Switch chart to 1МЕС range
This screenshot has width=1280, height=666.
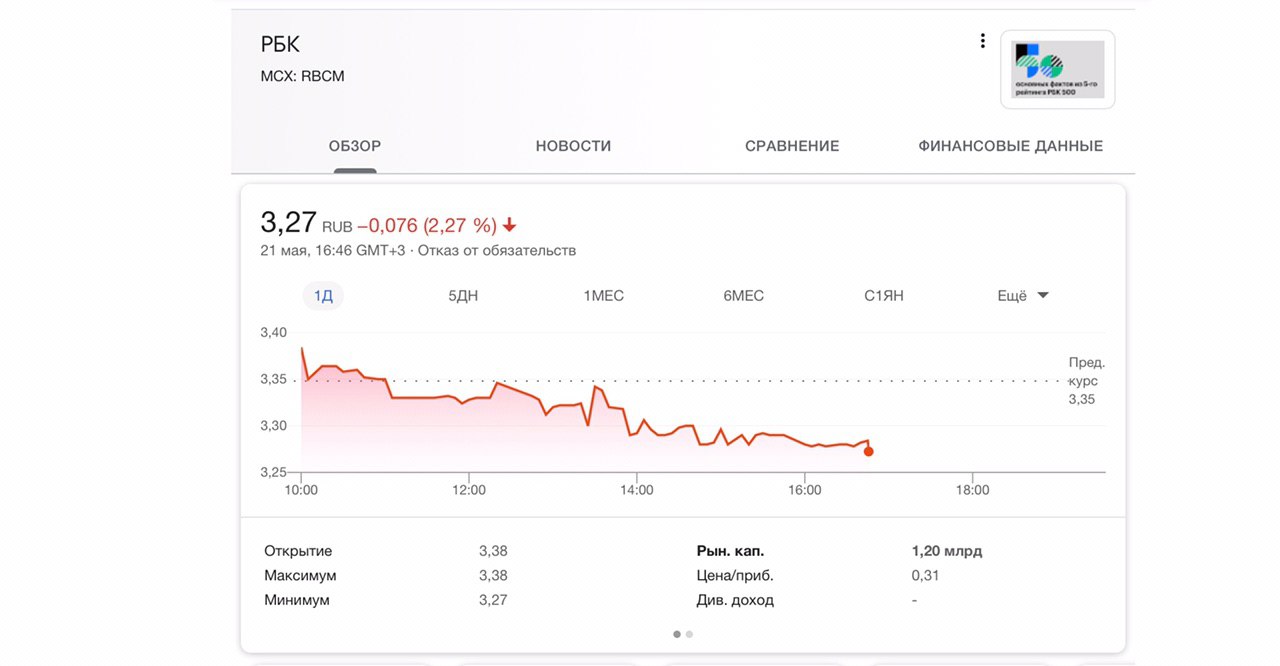pos(604,296)
